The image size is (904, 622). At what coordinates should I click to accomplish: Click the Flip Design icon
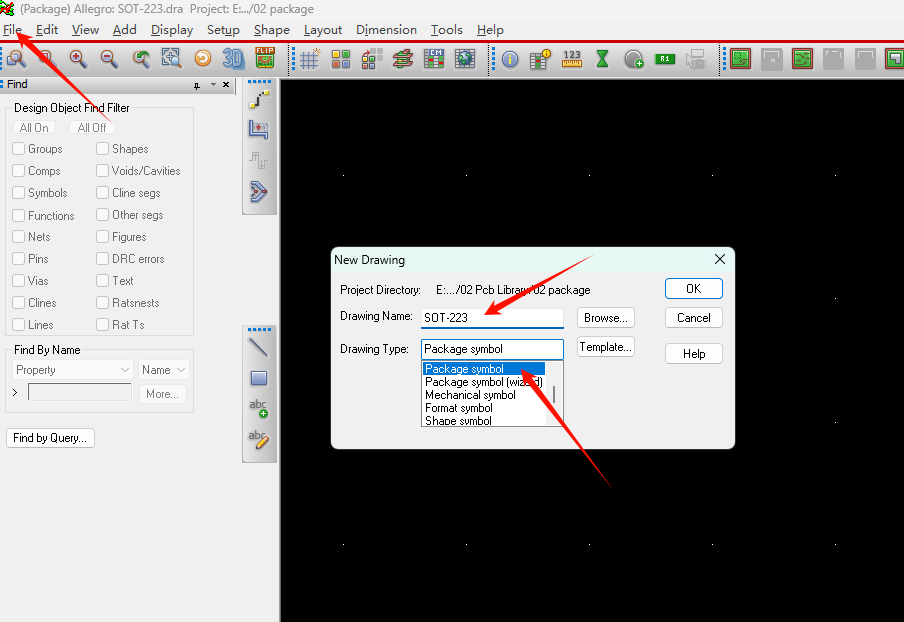(x=265, y=58)
